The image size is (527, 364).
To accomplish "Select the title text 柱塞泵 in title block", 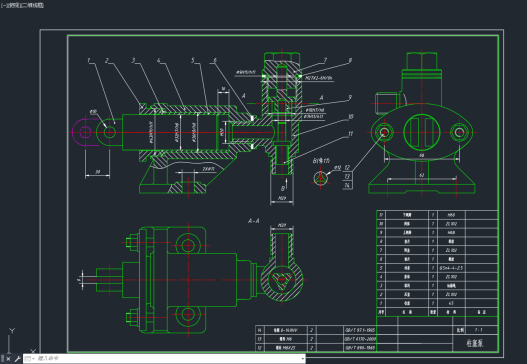I will coord(475,343).
